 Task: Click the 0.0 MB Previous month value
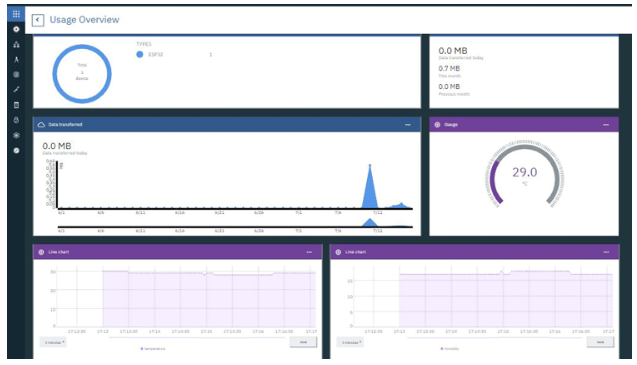[449, 87]
